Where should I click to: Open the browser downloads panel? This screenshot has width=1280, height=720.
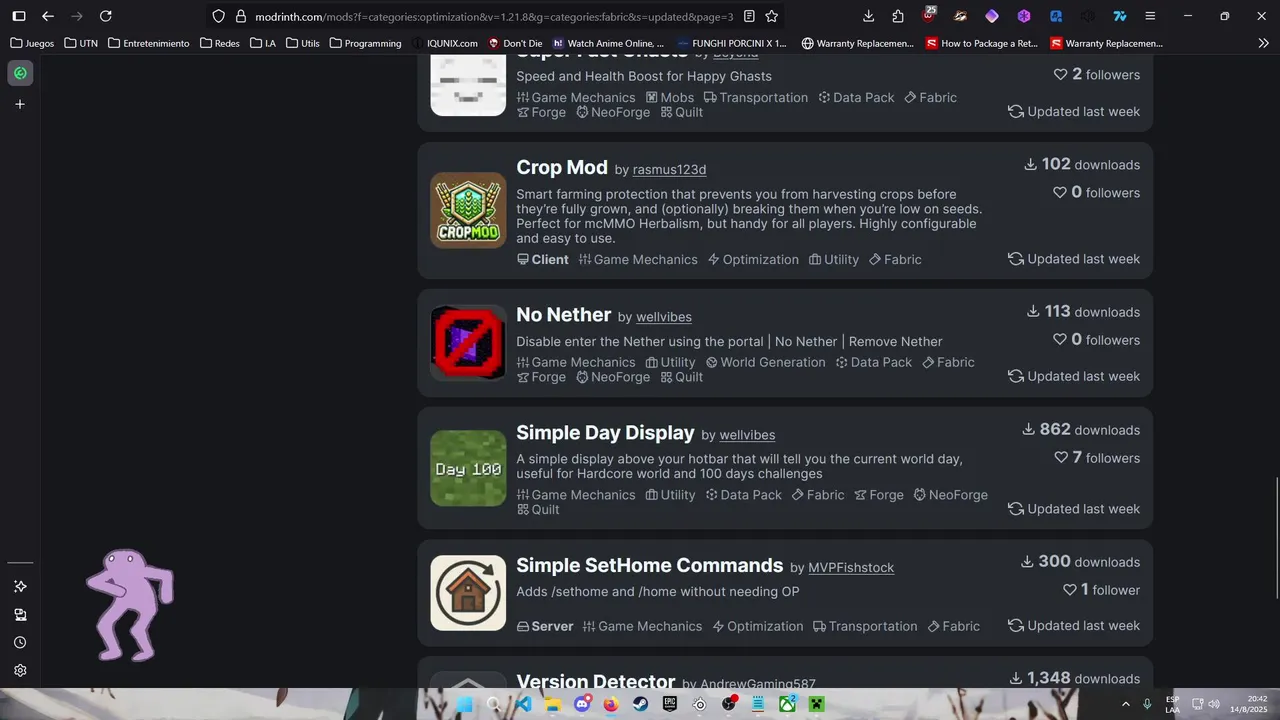(x=868, y=16)
